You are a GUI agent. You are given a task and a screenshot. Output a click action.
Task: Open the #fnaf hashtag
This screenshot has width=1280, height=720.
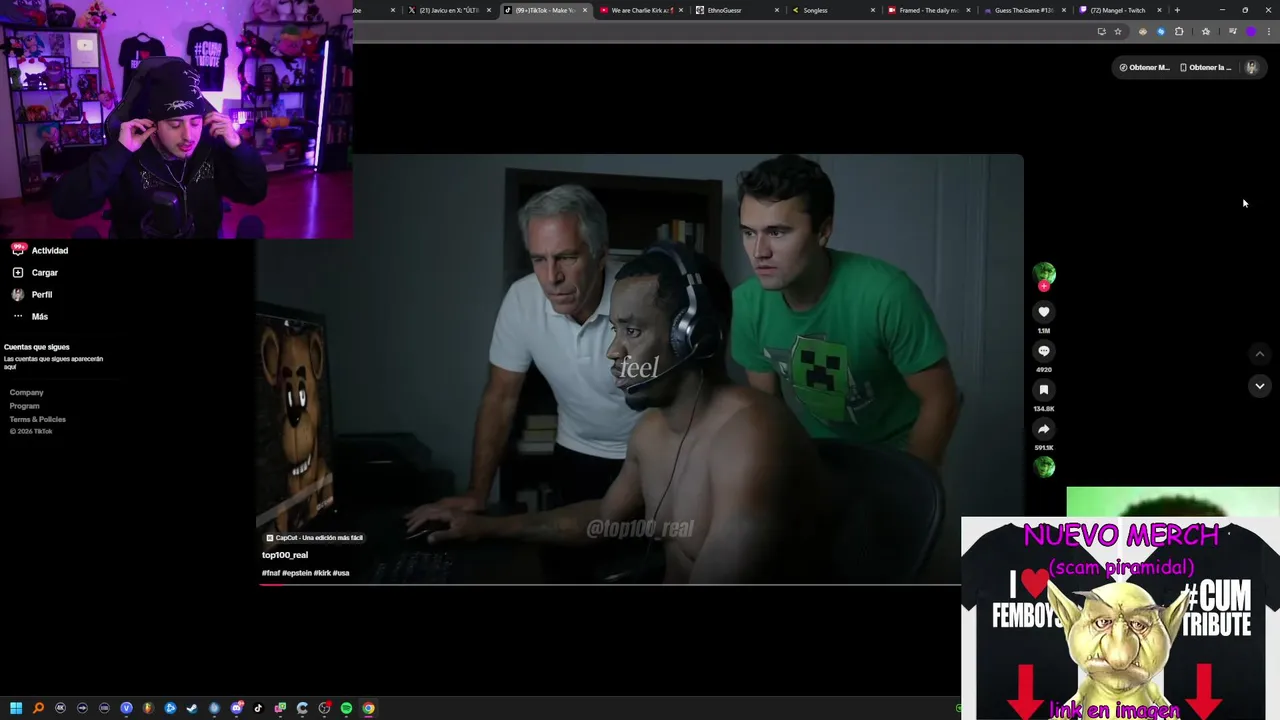[x=270, y=573]
